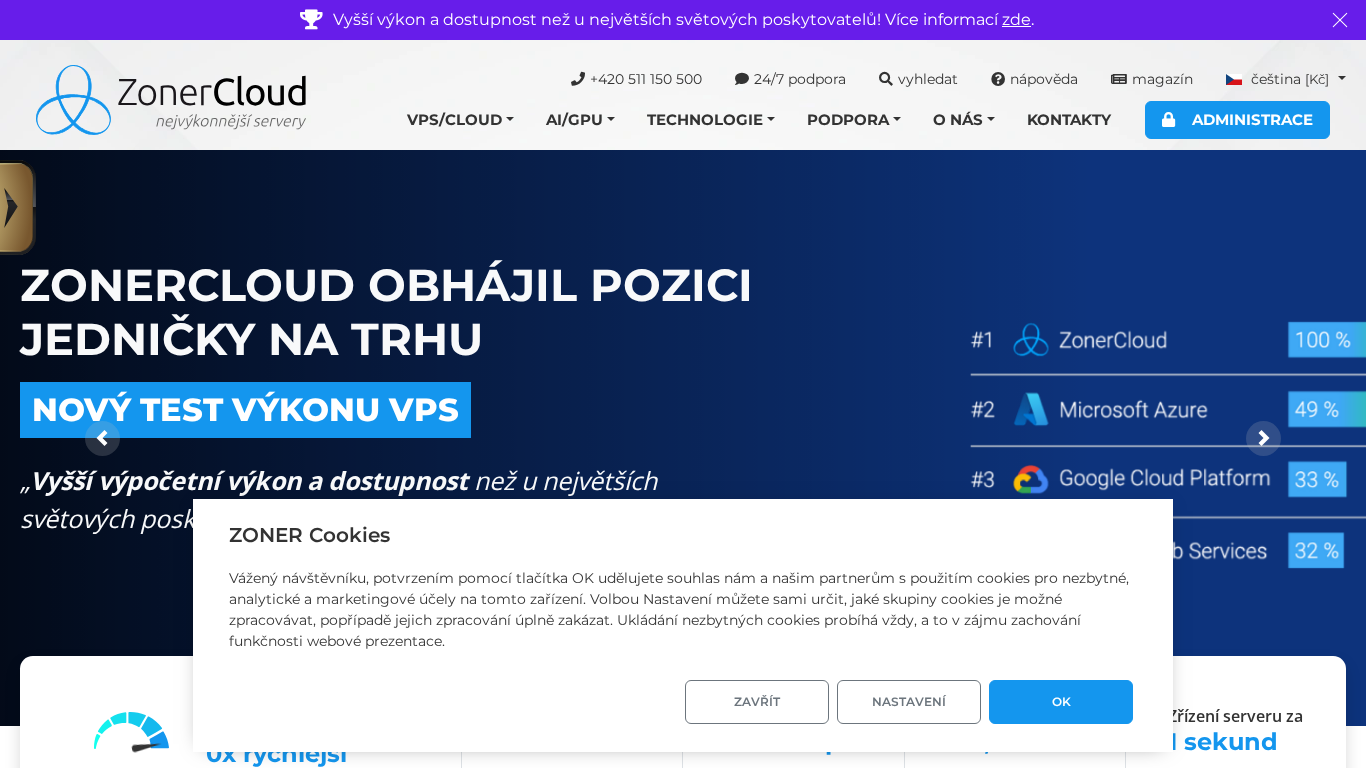
Task: Open NASTAVENÍ in the cookies dialog
Action: click(x=909, y=702)
